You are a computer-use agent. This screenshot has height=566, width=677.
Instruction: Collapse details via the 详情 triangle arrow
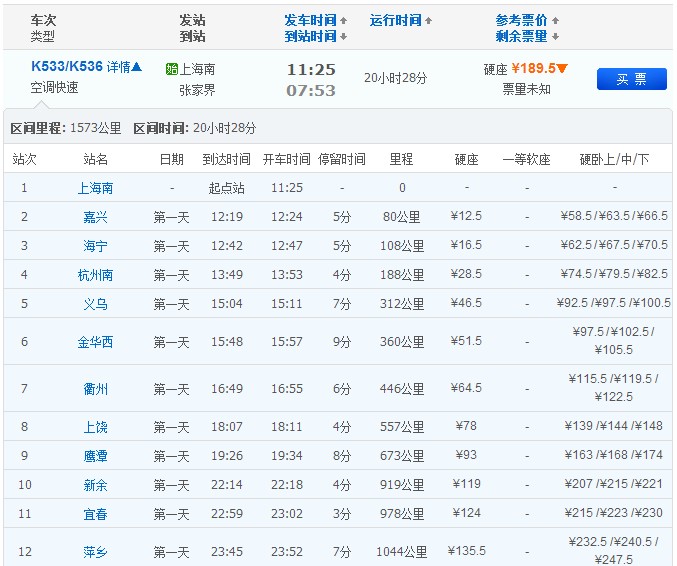(x=137, y=67)
